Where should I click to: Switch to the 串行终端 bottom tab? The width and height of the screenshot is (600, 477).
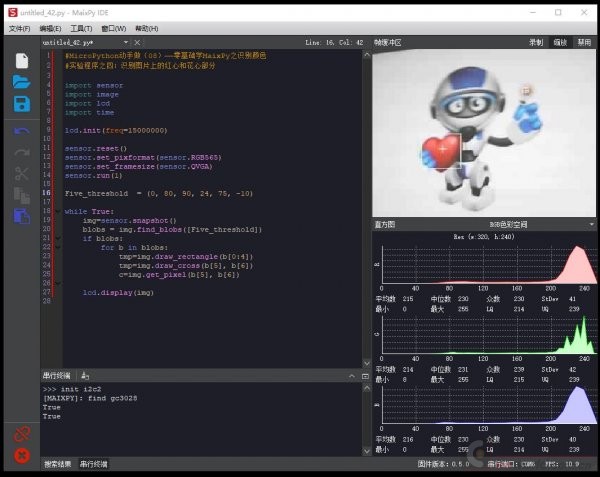[94, 464]
